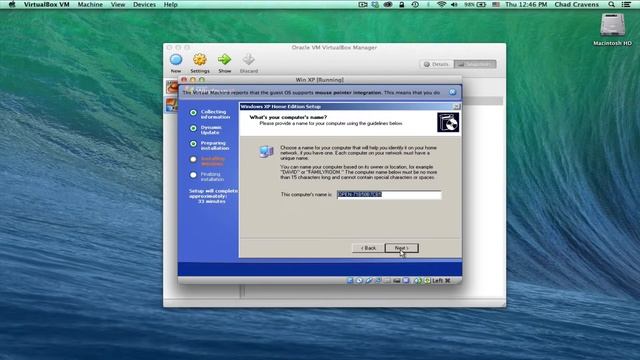Screen dimensions: 640x360
Task: Open the Machine menu
Action: (x=90, y=4)
